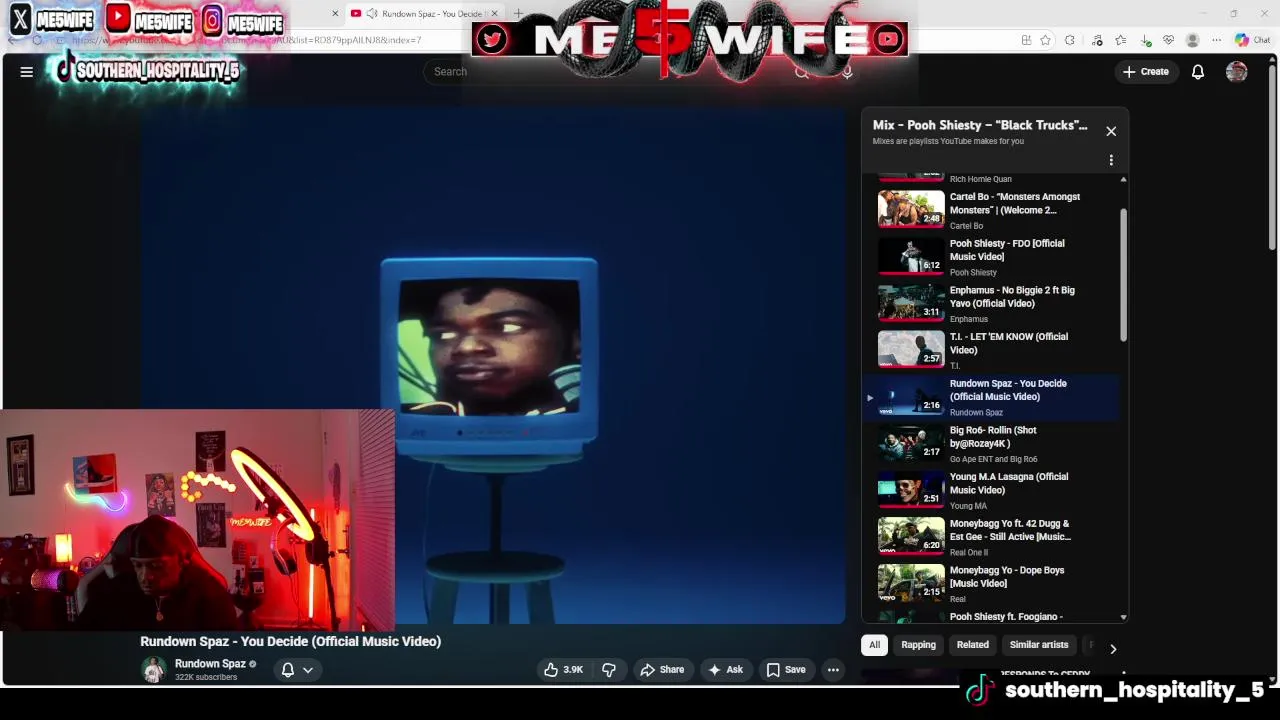Open Moneybagg Yo Still Active thumbnail

911,537
